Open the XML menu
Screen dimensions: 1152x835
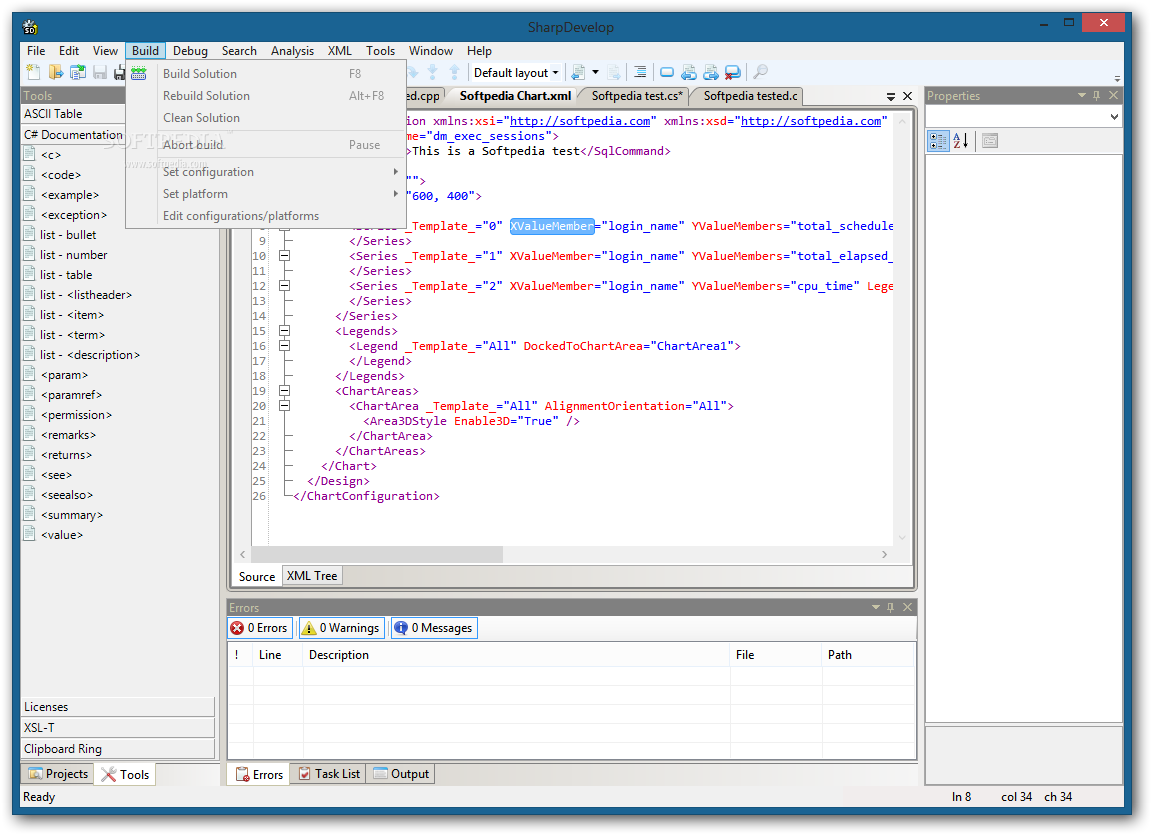click(339, 51)
